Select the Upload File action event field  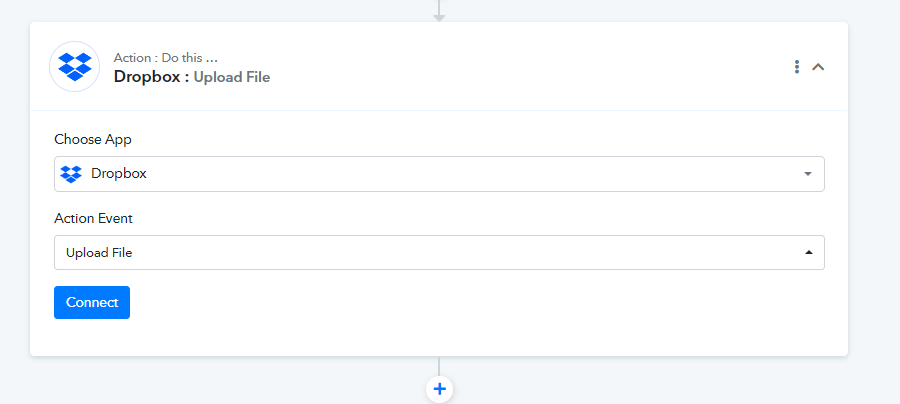[x=439, y=252]
